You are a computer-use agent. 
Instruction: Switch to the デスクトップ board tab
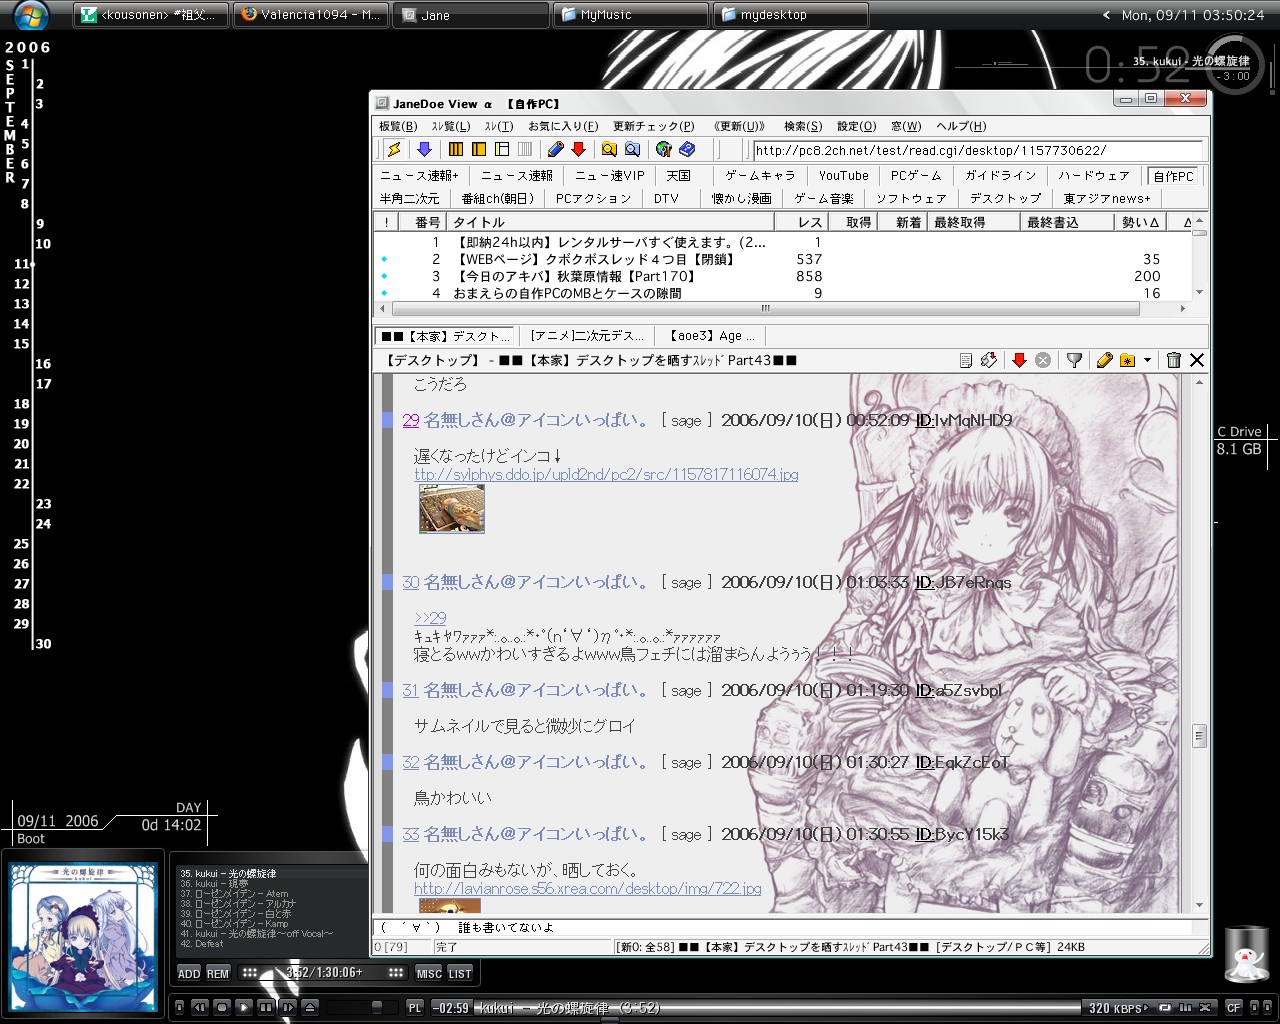coord(1005,198)
